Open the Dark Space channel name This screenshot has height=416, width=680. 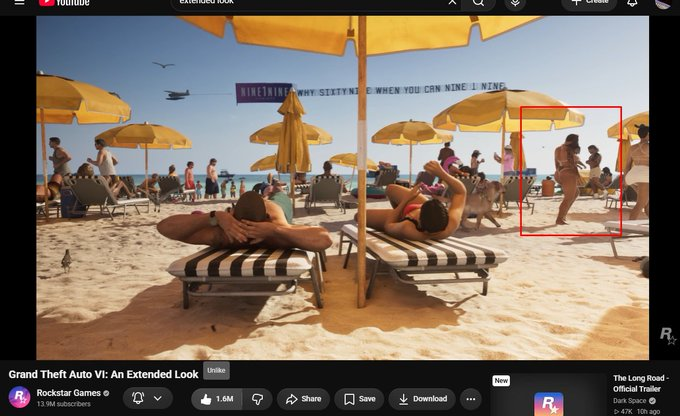pos(629,401)
